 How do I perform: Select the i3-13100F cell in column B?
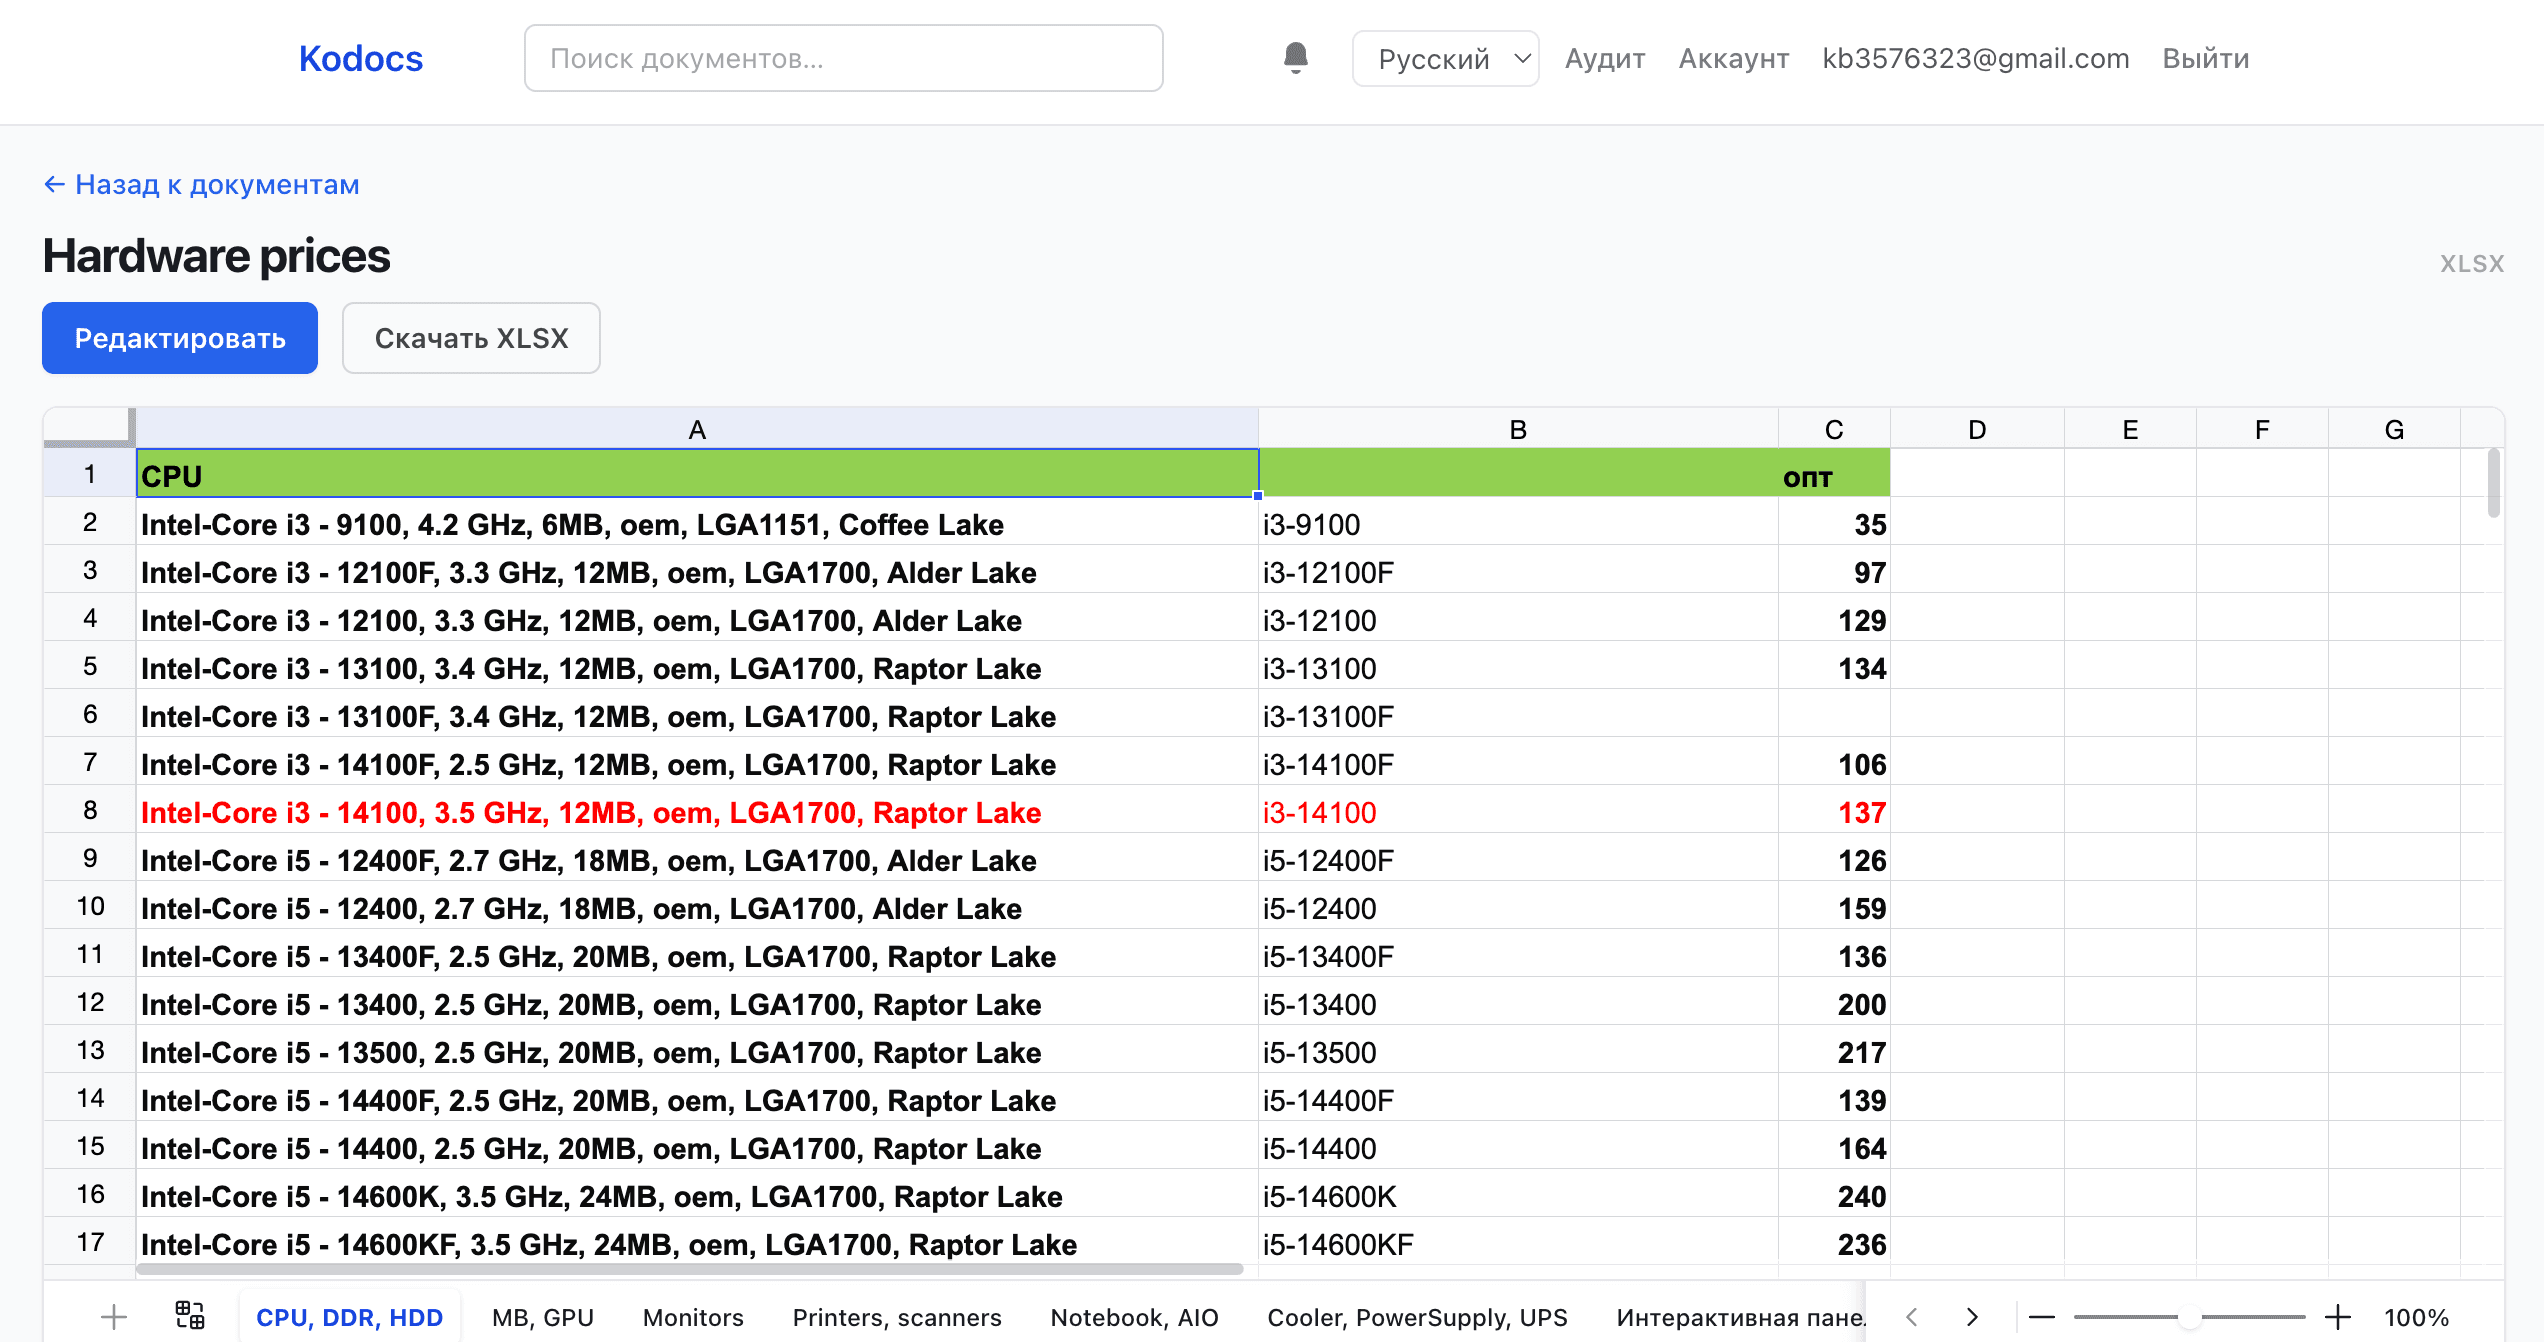tap(1518, 714)
